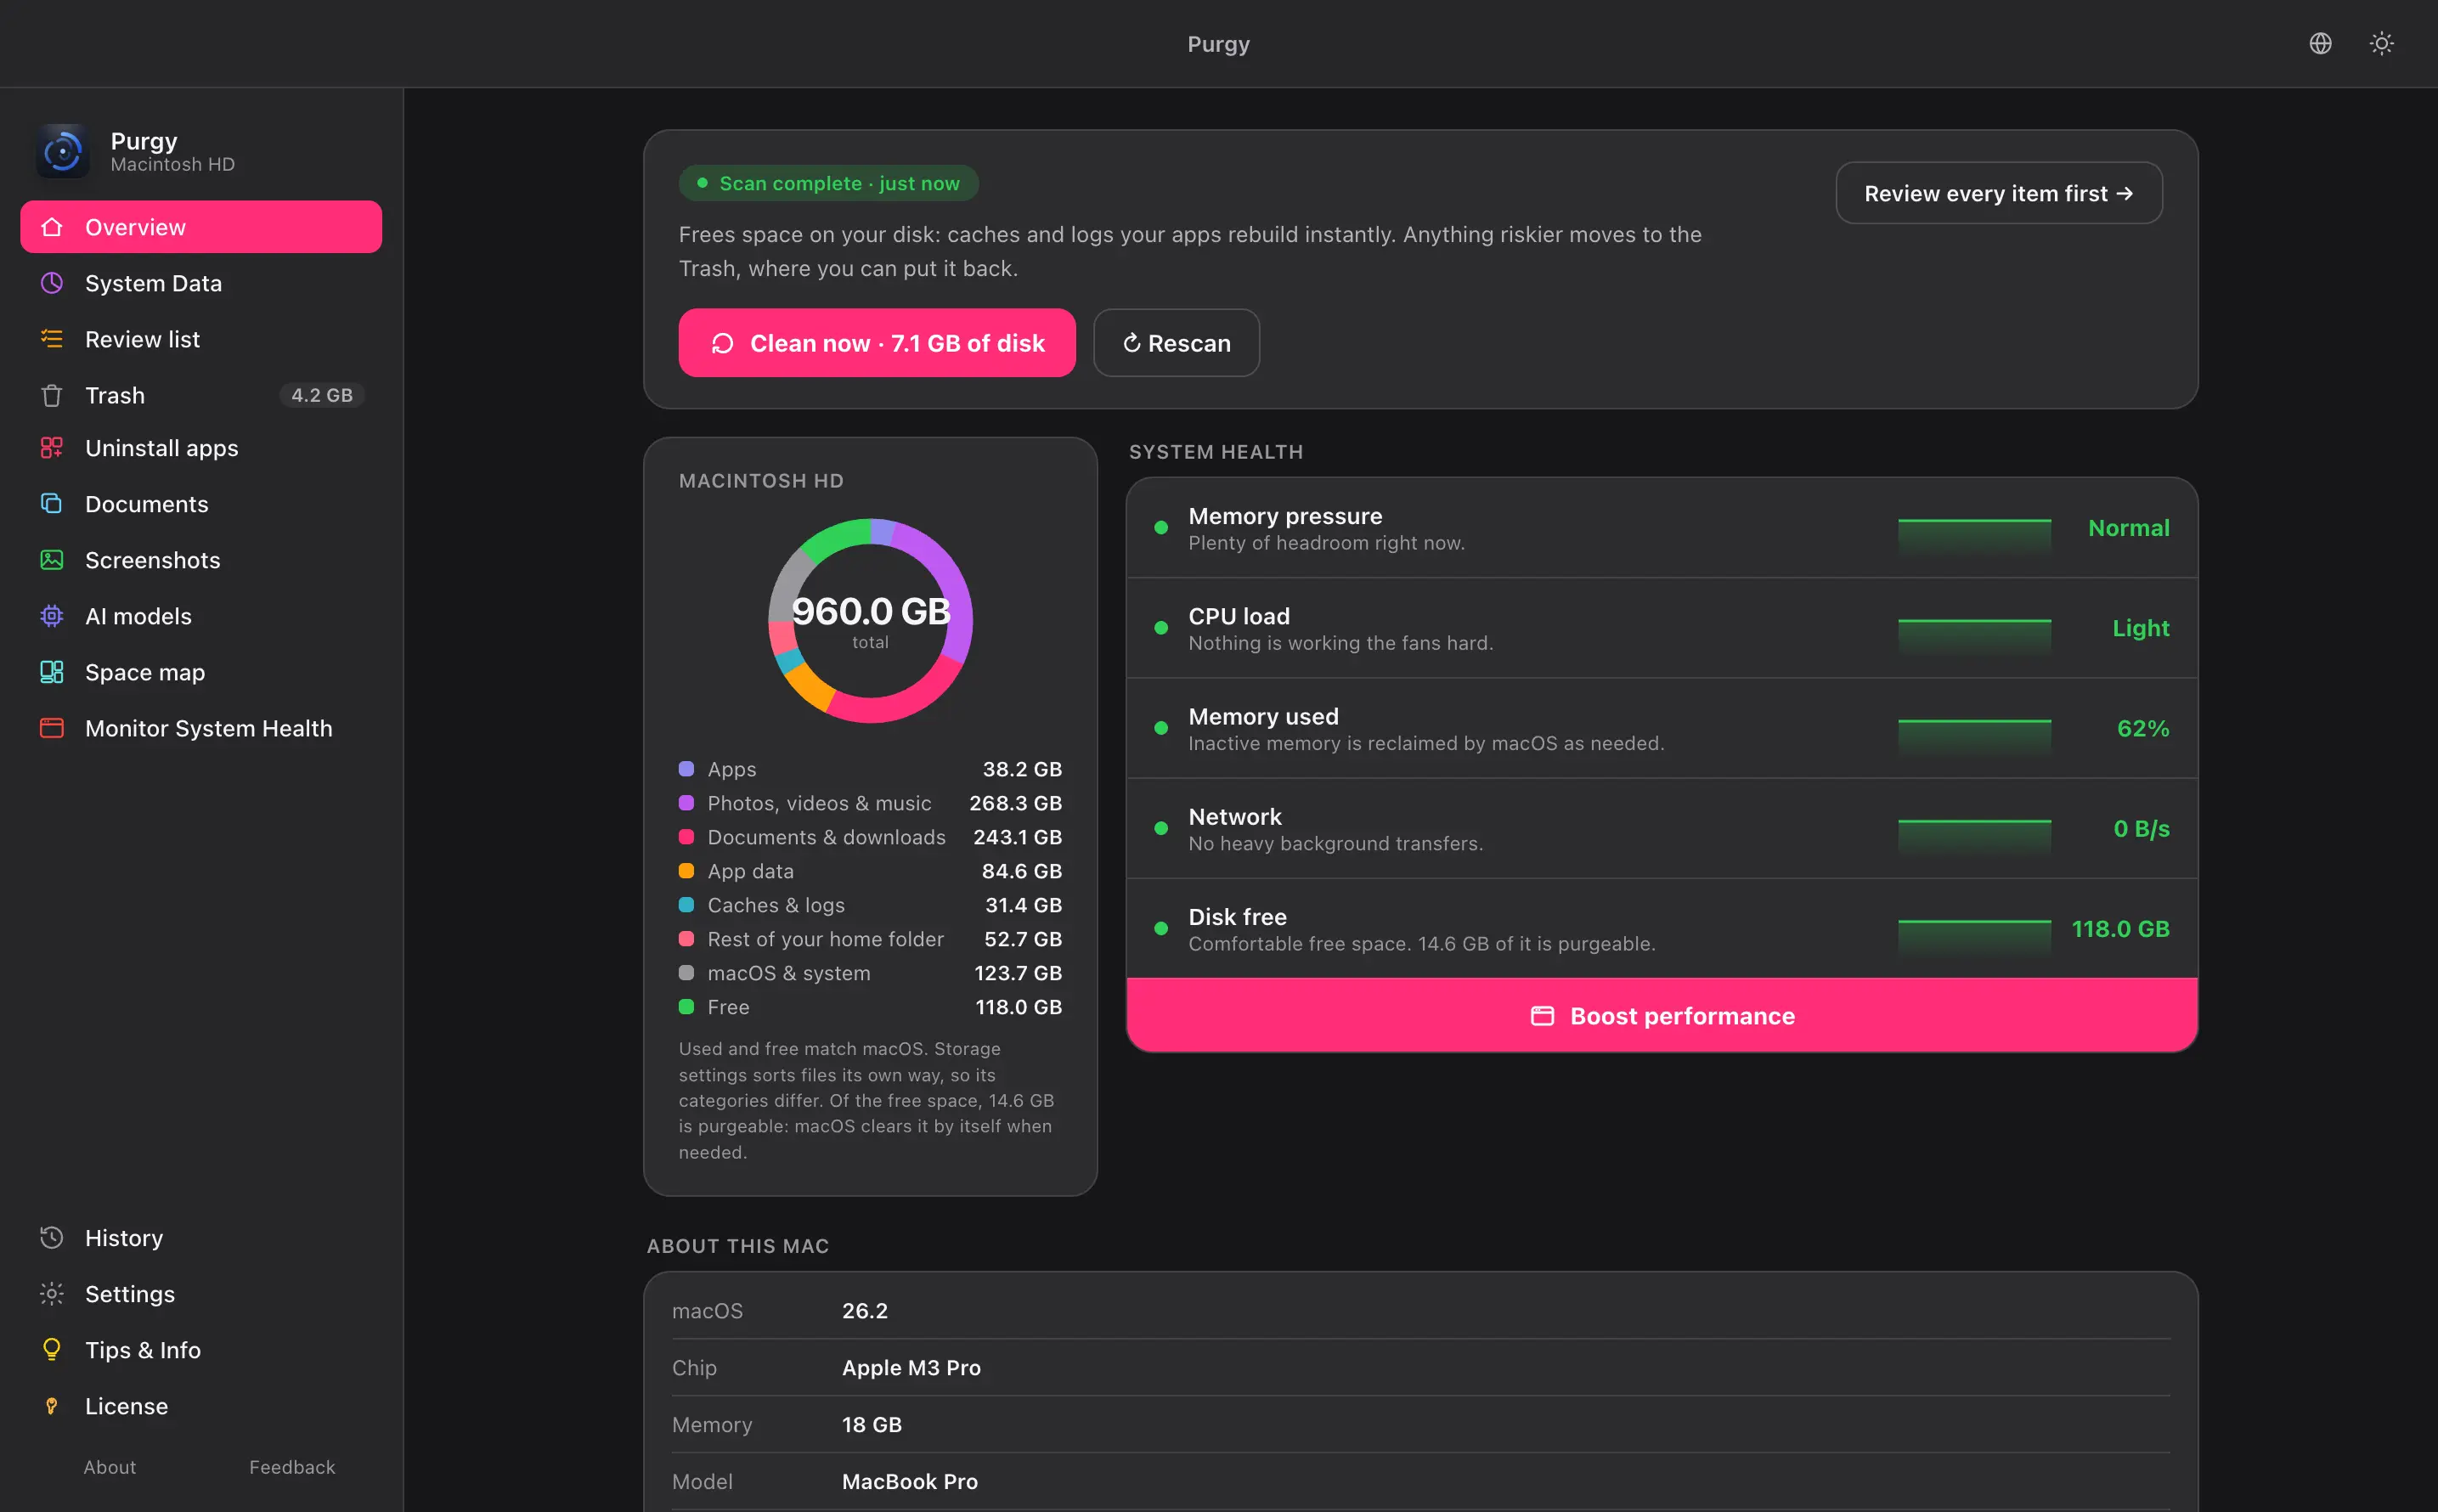Click the Trash 4.2 GB size badge
The image size is (2438, 1512).
(x=322, y=395)
